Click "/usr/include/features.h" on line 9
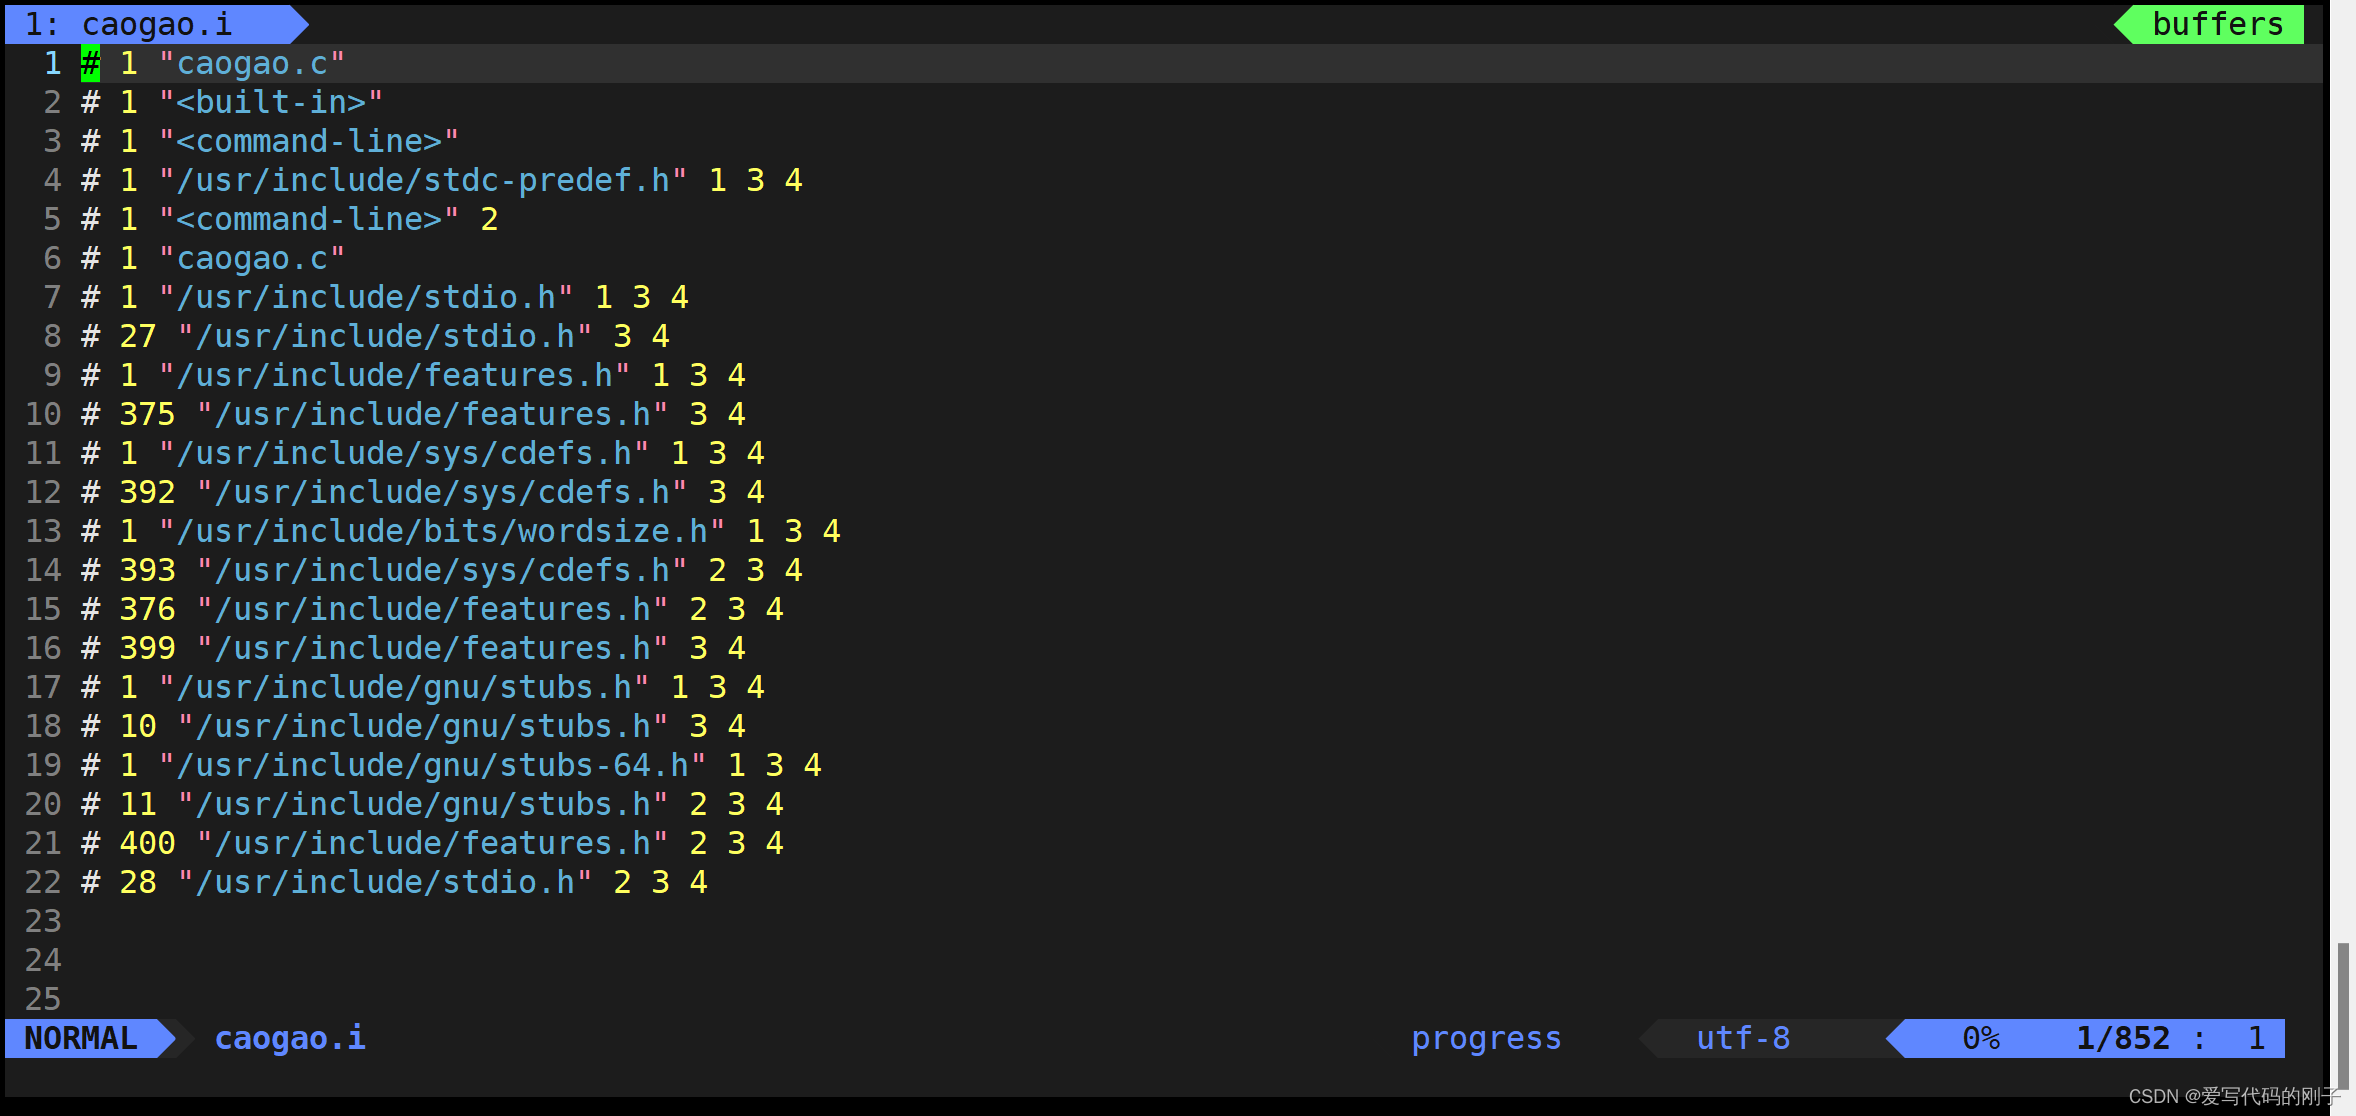2356x1116 pixels. pyautogui.click(x=395, y=375)
